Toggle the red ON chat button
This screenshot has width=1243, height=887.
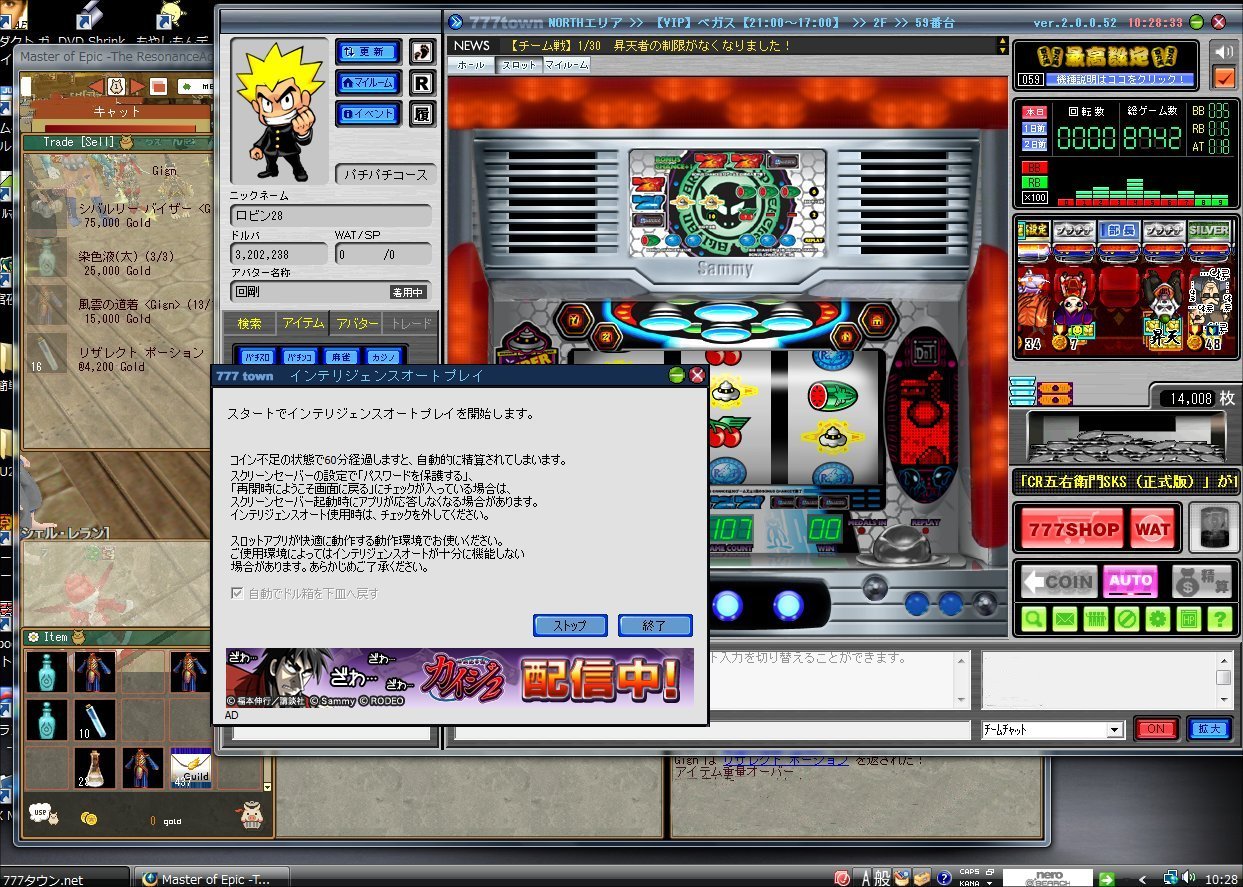pos(1156,729)
